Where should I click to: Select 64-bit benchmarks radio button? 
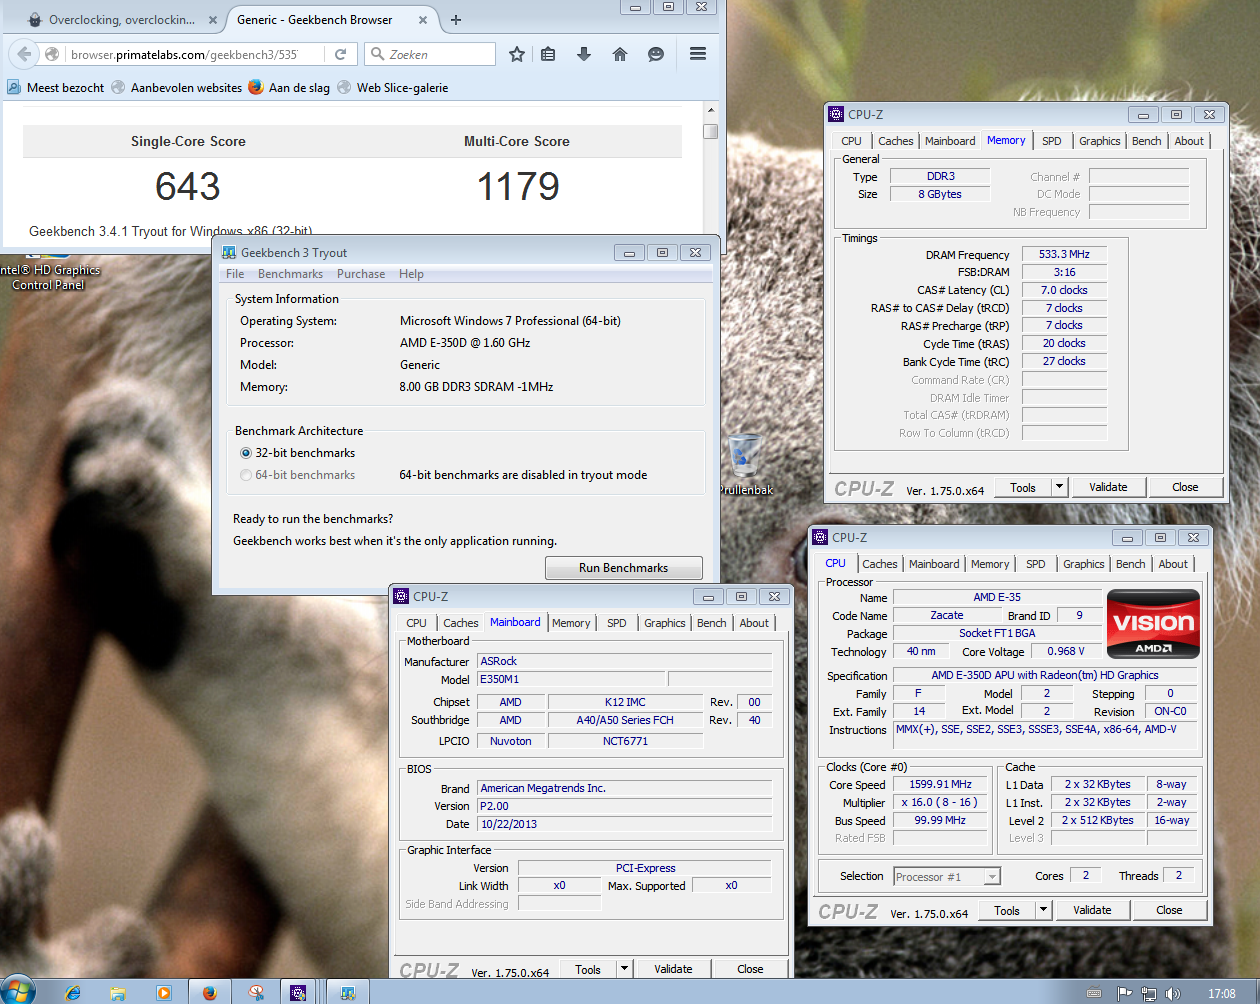coord(246,475)
